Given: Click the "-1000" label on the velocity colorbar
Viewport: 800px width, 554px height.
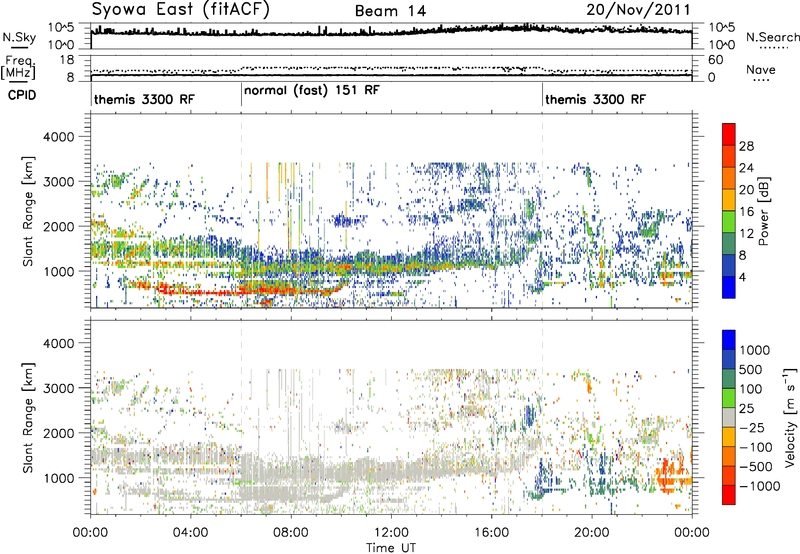Looking at the screenshot, I should tap(760, 486).
